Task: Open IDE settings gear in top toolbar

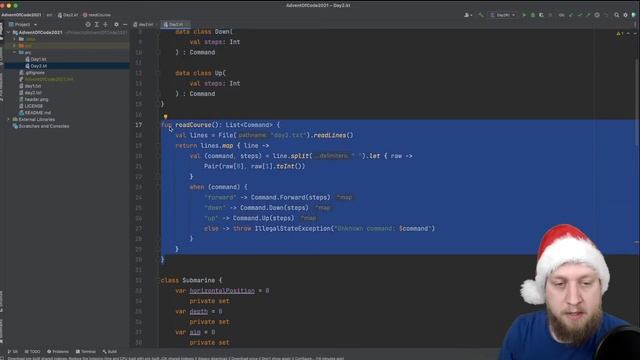Action: 625,15
